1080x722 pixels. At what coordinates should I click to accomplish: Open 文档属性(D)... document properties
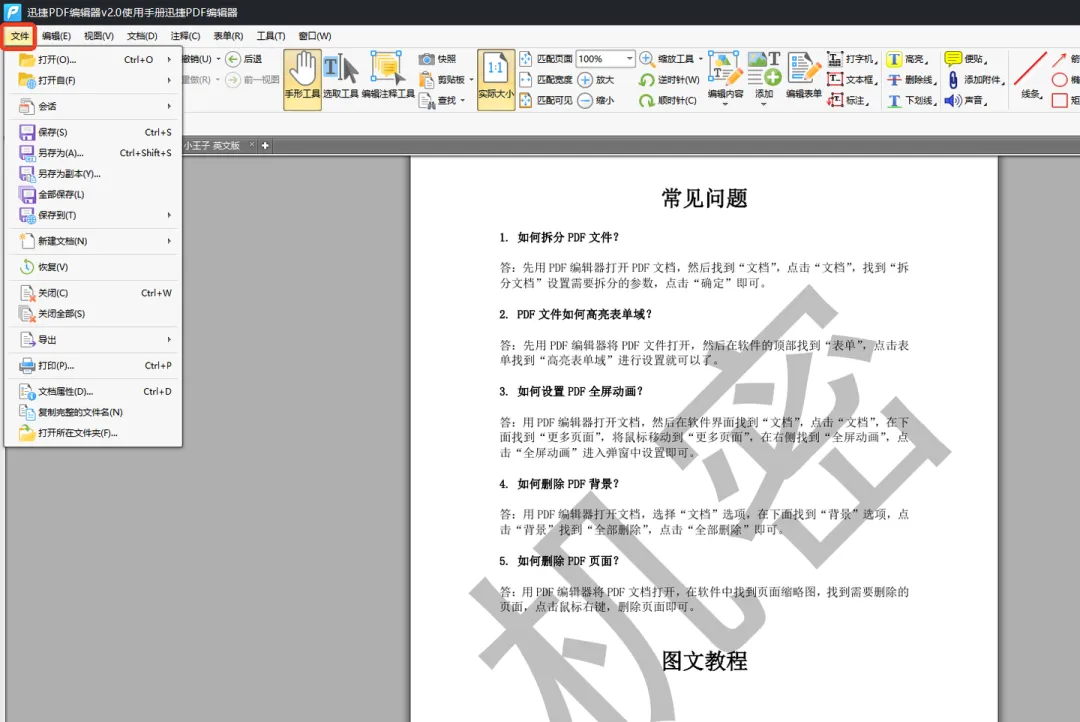94,391
